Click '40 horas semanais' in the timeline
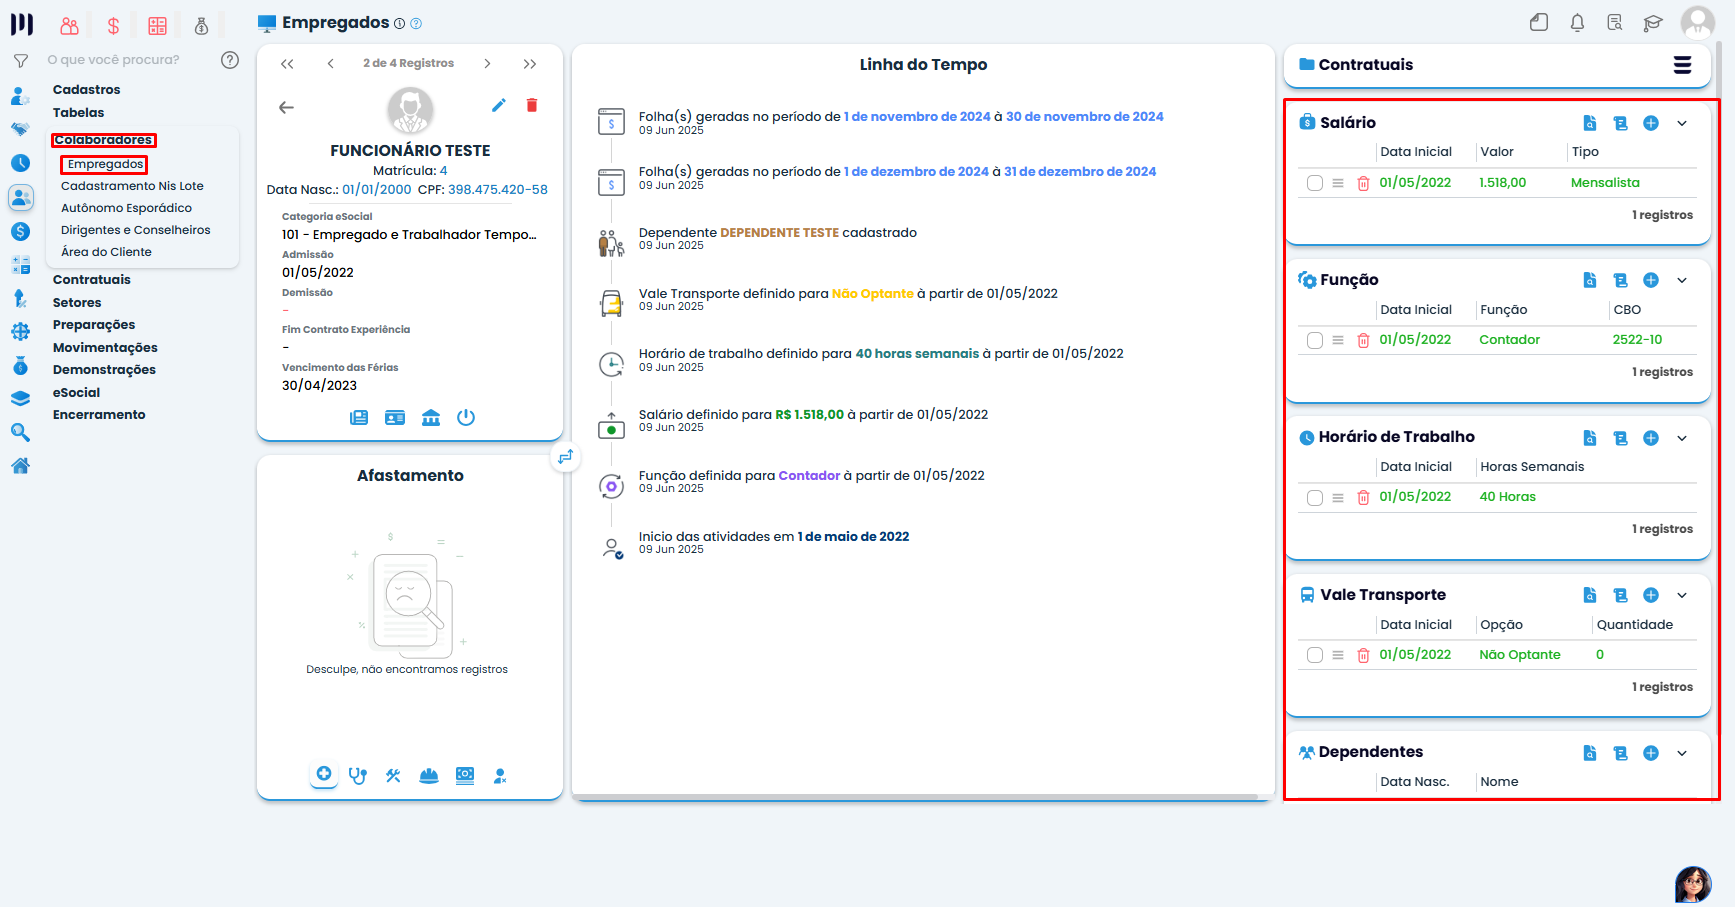The width and height of the screenshot is (1735, 907). tap(917, 354)
